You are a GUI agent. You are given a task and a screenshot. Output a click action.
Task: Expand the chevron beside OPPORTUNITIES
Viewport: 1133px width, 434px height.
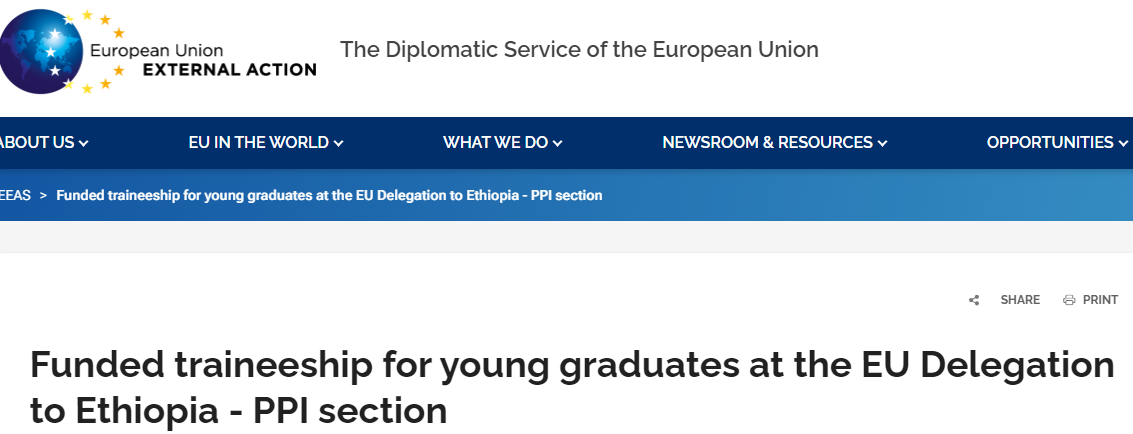[x=1123, y=144]
